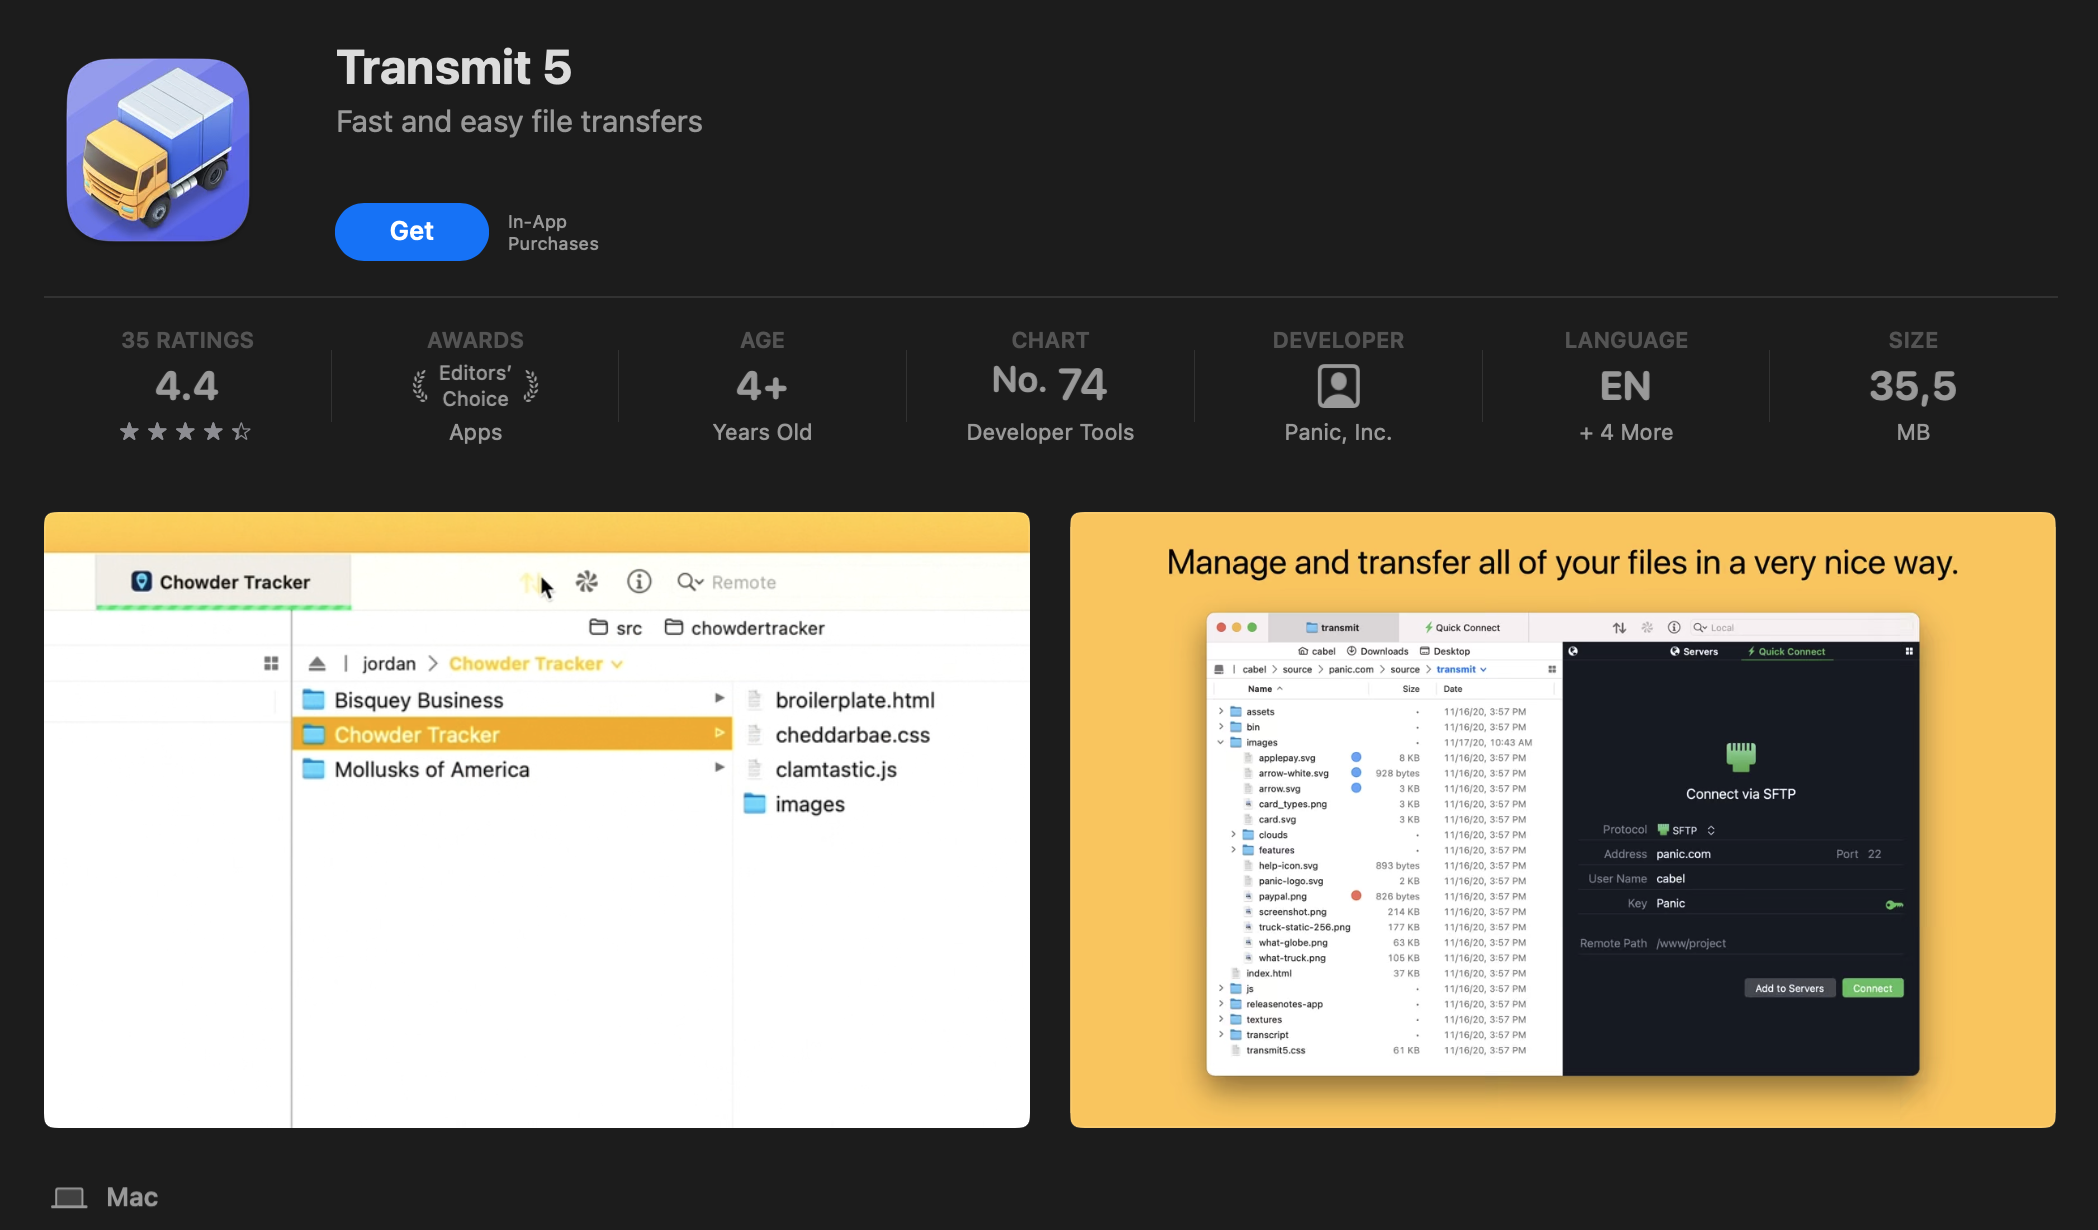This screenshot has width=2098, height=1230.
Task: Switch to the Servers tab
Action: point(1694,652)
